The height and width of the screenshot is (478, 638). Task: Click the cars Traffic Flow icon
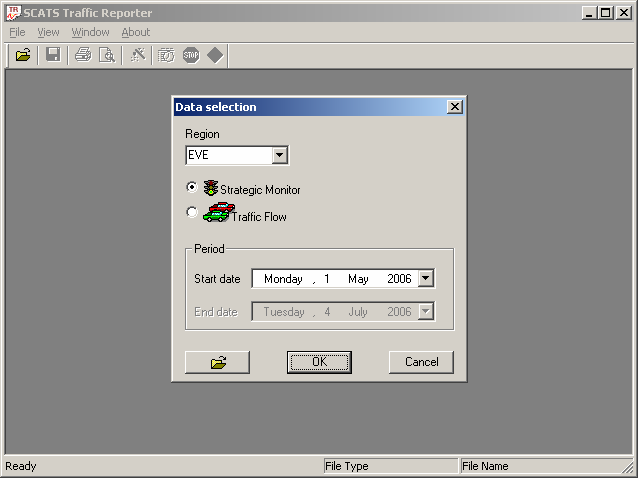[218, 212]
